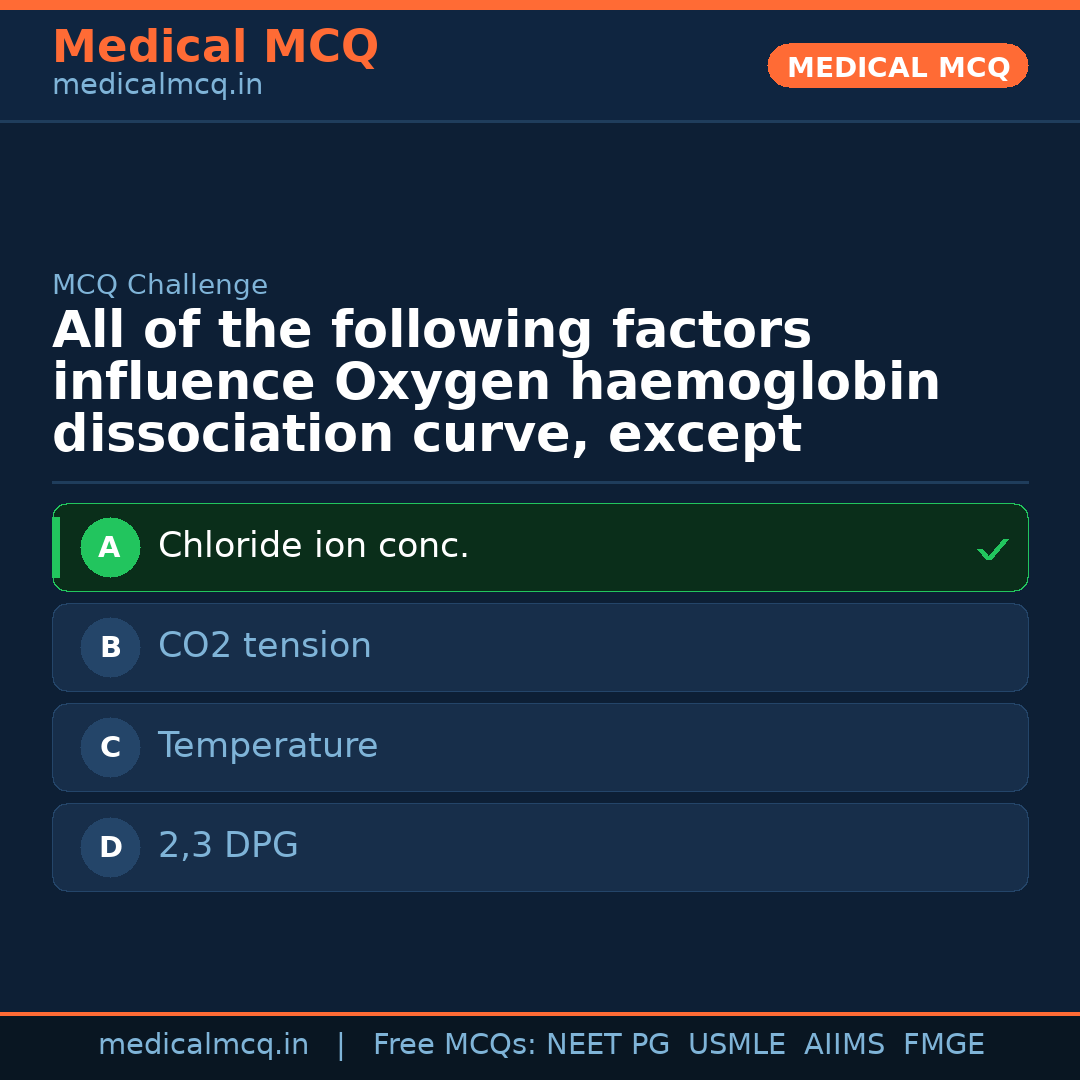Click the C letter circle badge
Viewport: 1080px width, 1080px height.
click(110, 747)
